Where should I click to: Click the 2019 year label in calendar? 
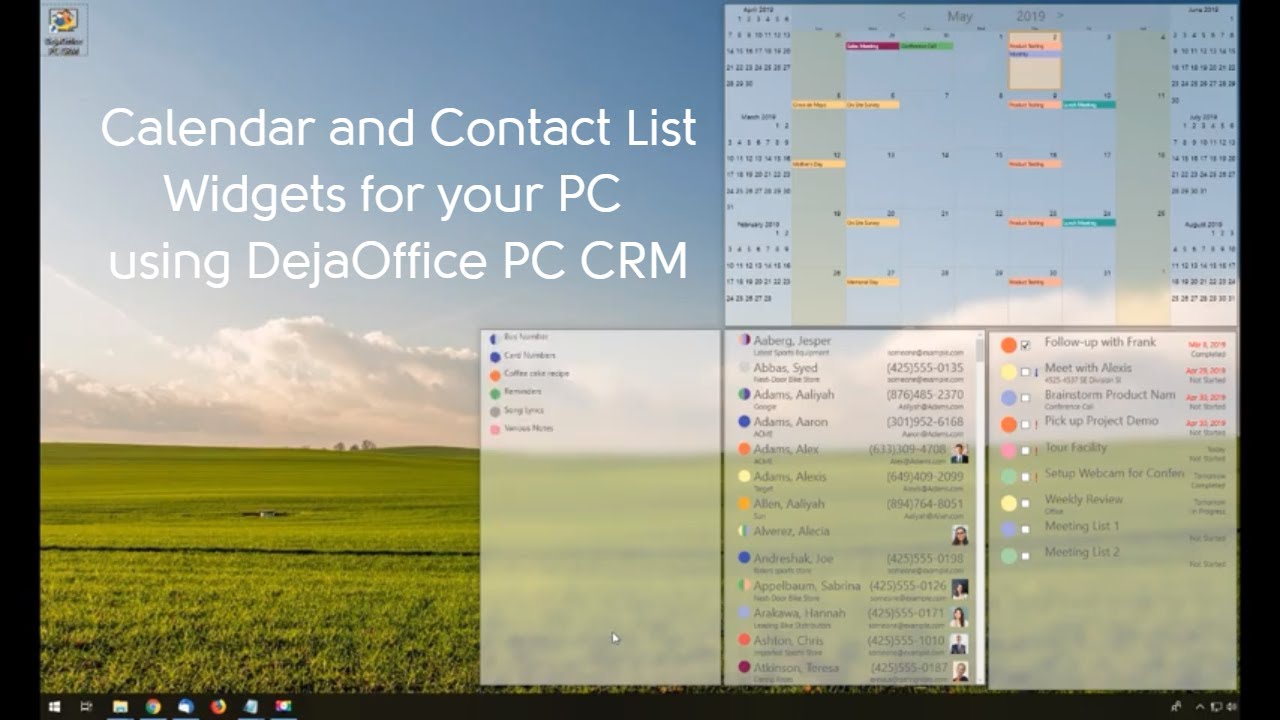(x=1030, y=16)
